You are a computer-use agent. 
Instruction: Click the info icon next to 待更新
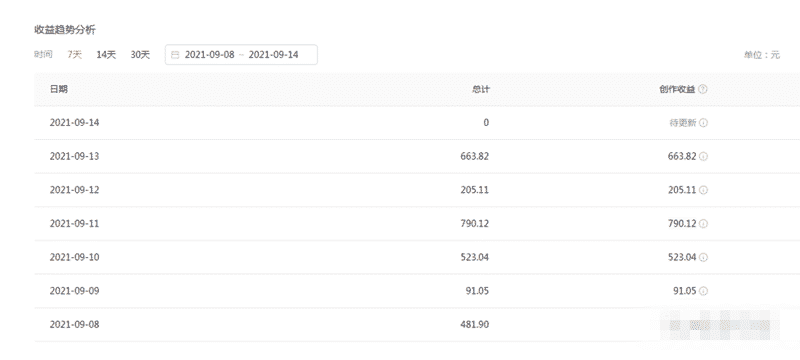(x=704, y=123)
